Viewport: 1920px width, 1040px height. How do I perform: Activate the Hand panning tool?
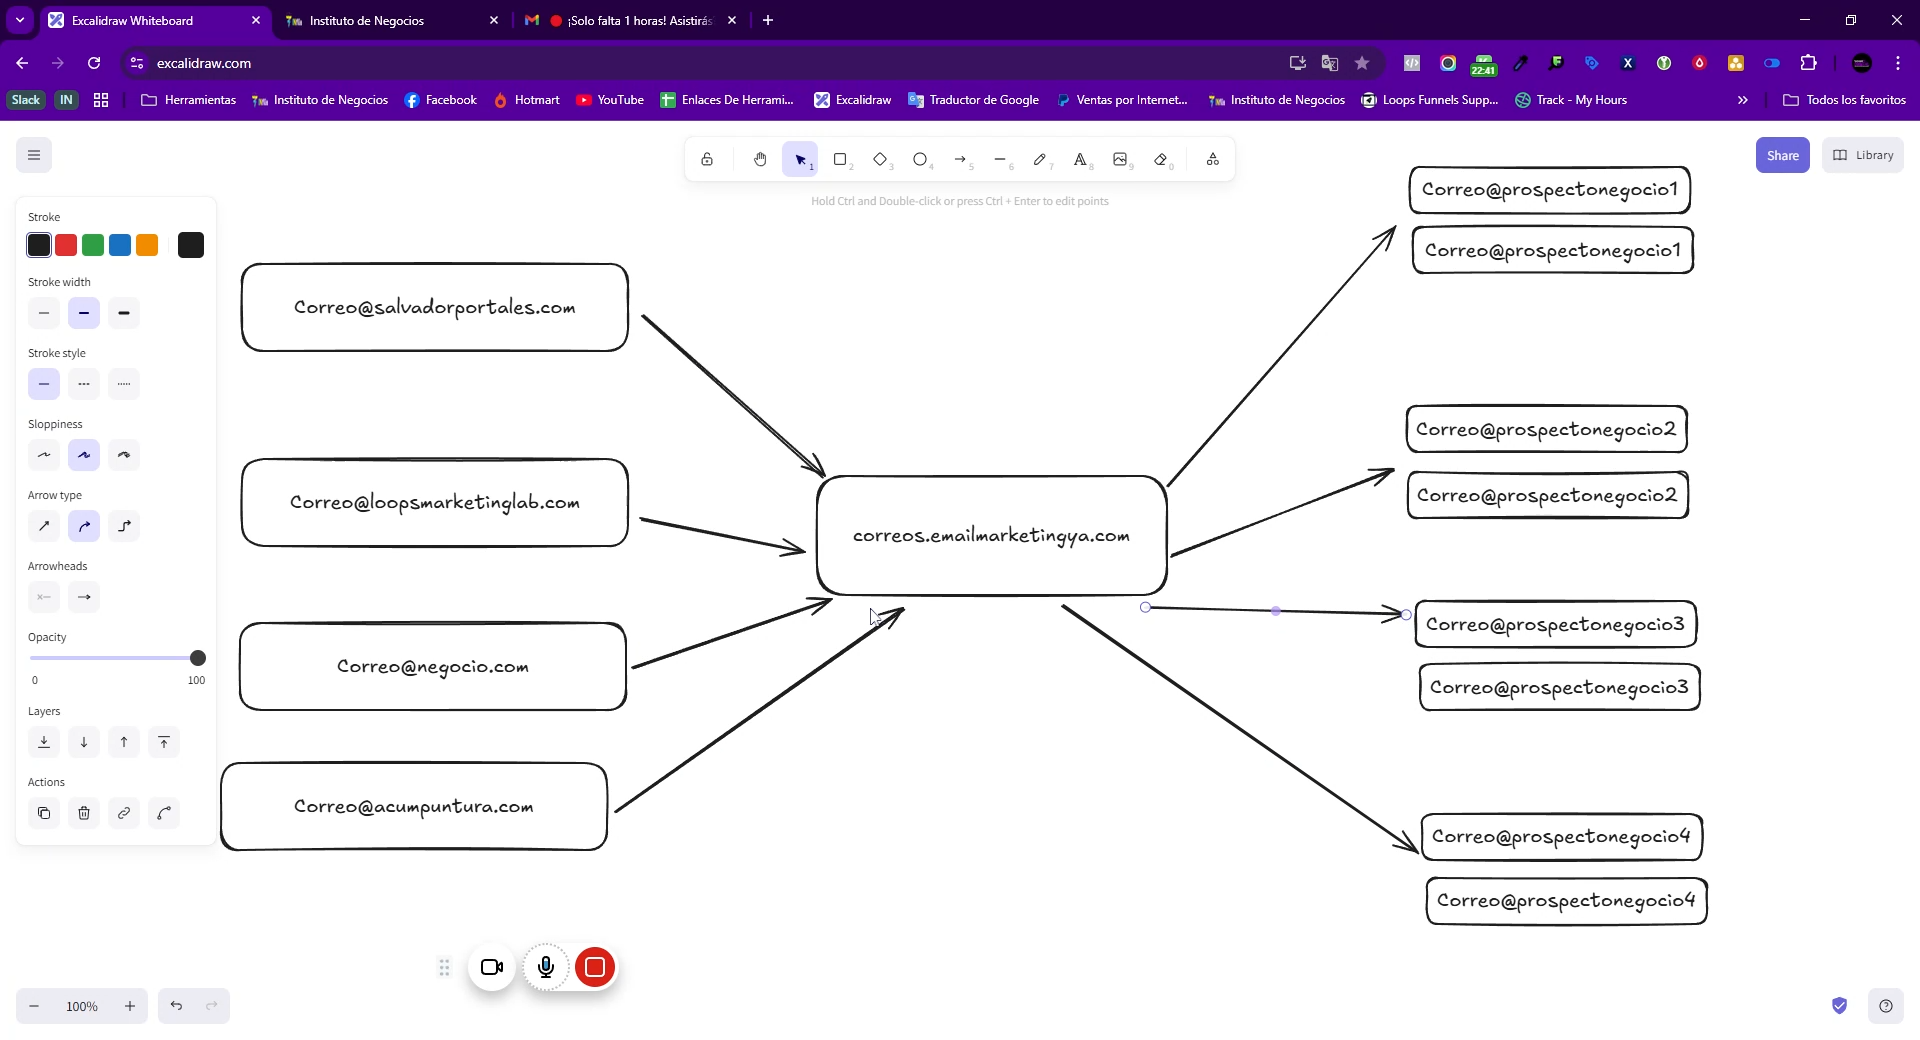[760, 160]
